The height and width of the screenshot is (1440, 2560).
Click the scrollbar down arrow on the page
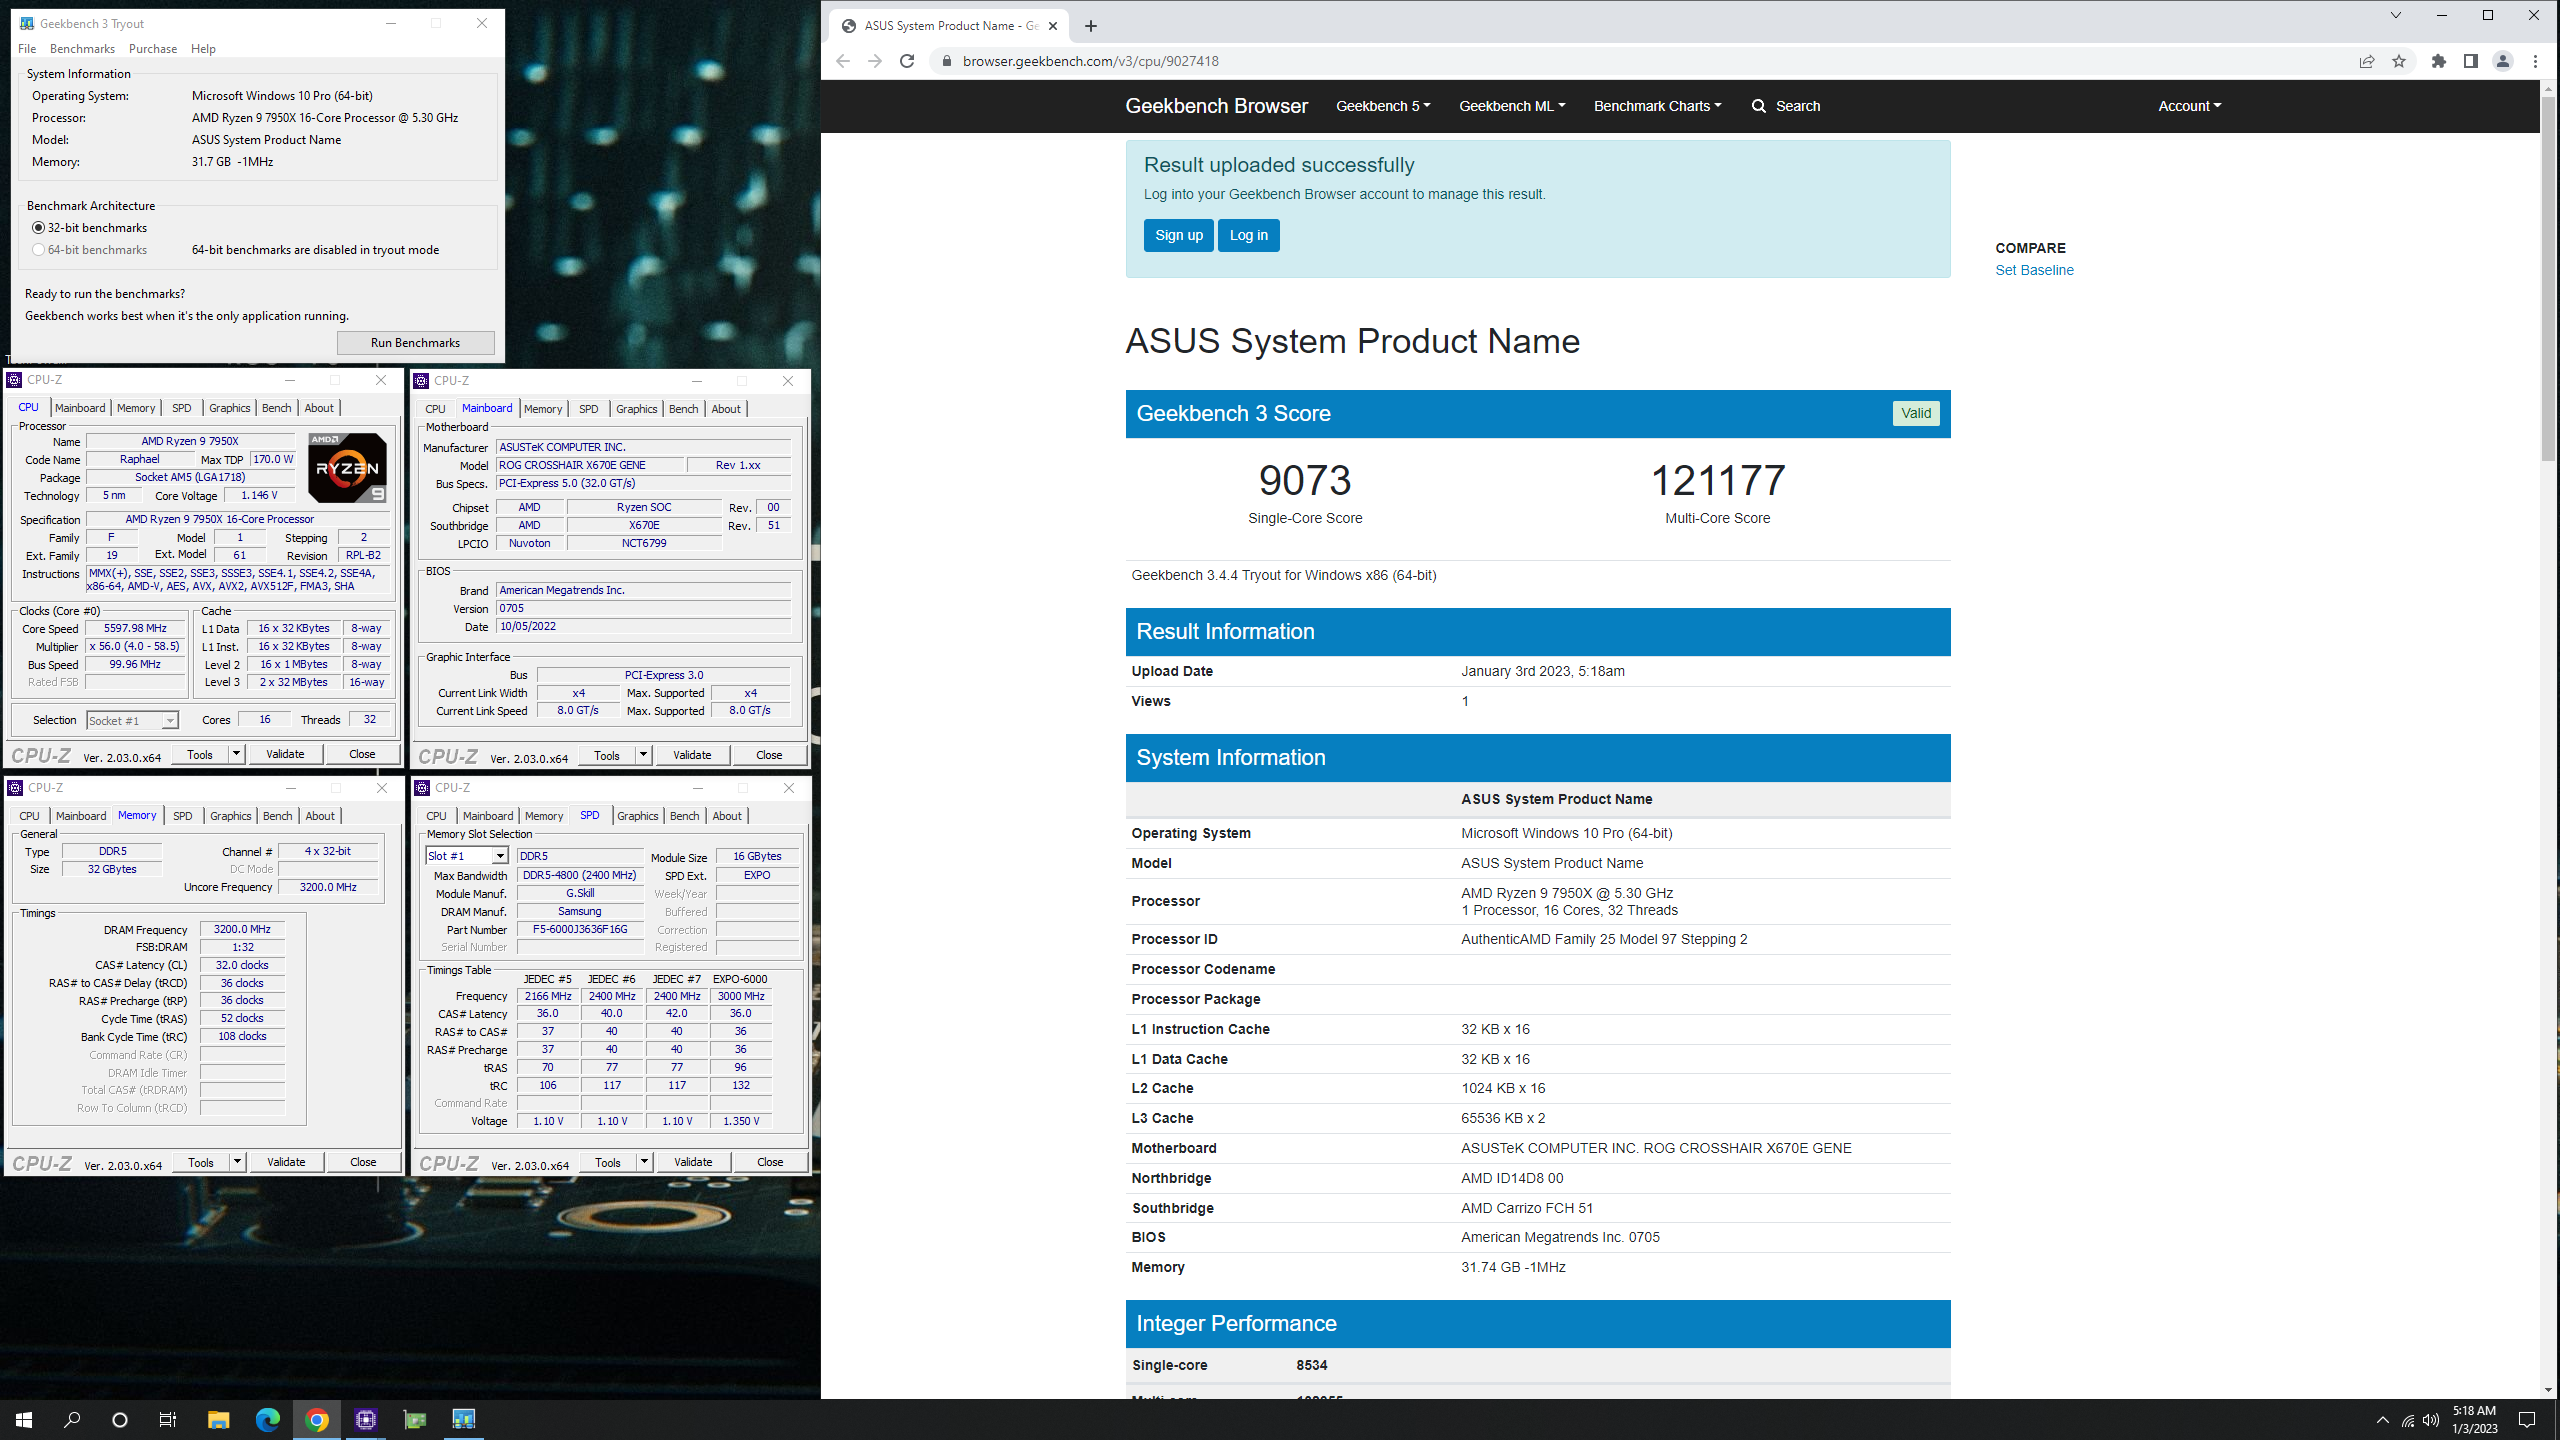2547,1390
